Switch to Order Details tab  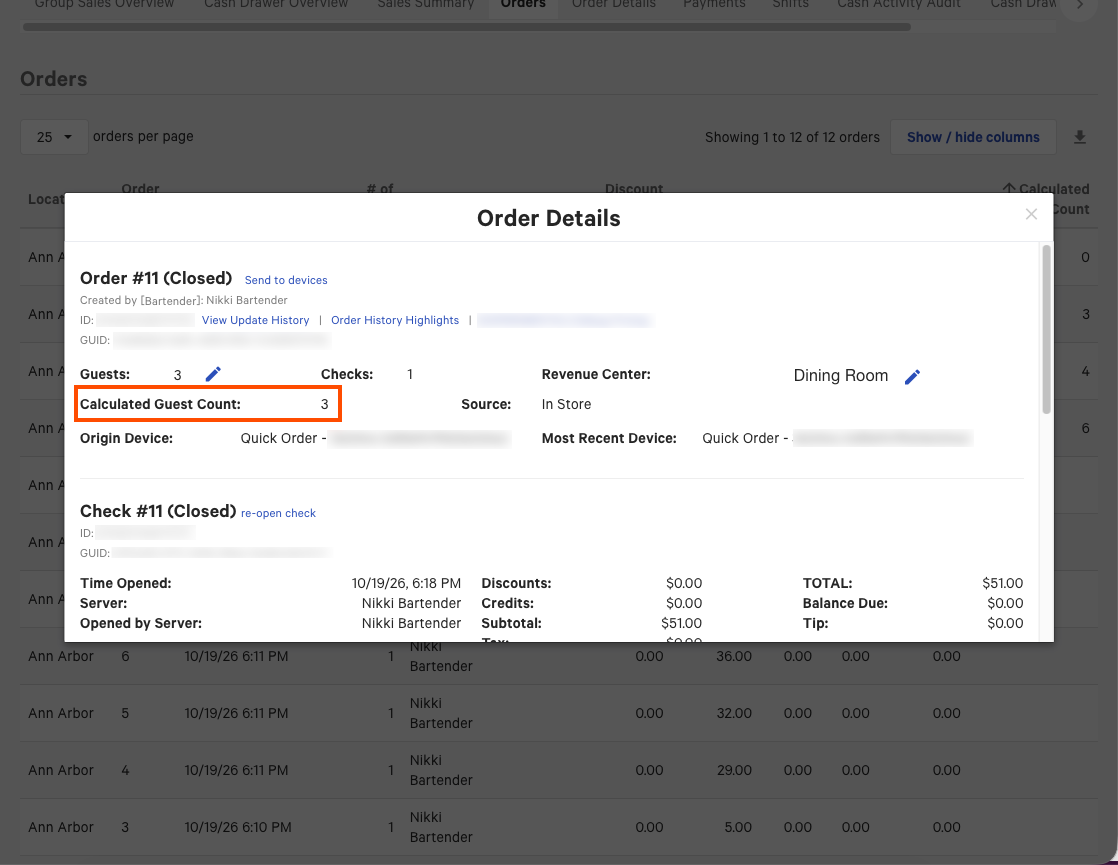613,4
